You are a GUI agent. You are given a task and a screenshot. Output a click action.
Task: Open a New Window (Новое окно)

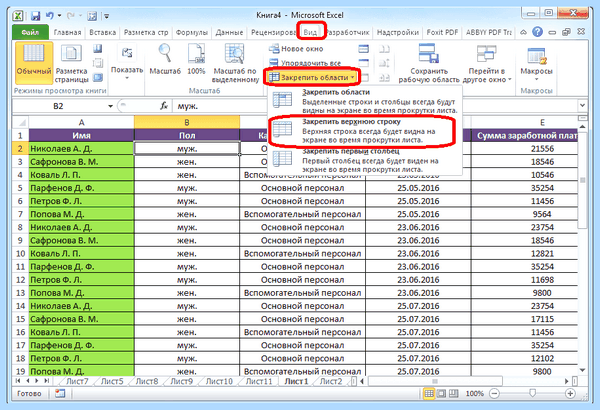pos(296,49)
